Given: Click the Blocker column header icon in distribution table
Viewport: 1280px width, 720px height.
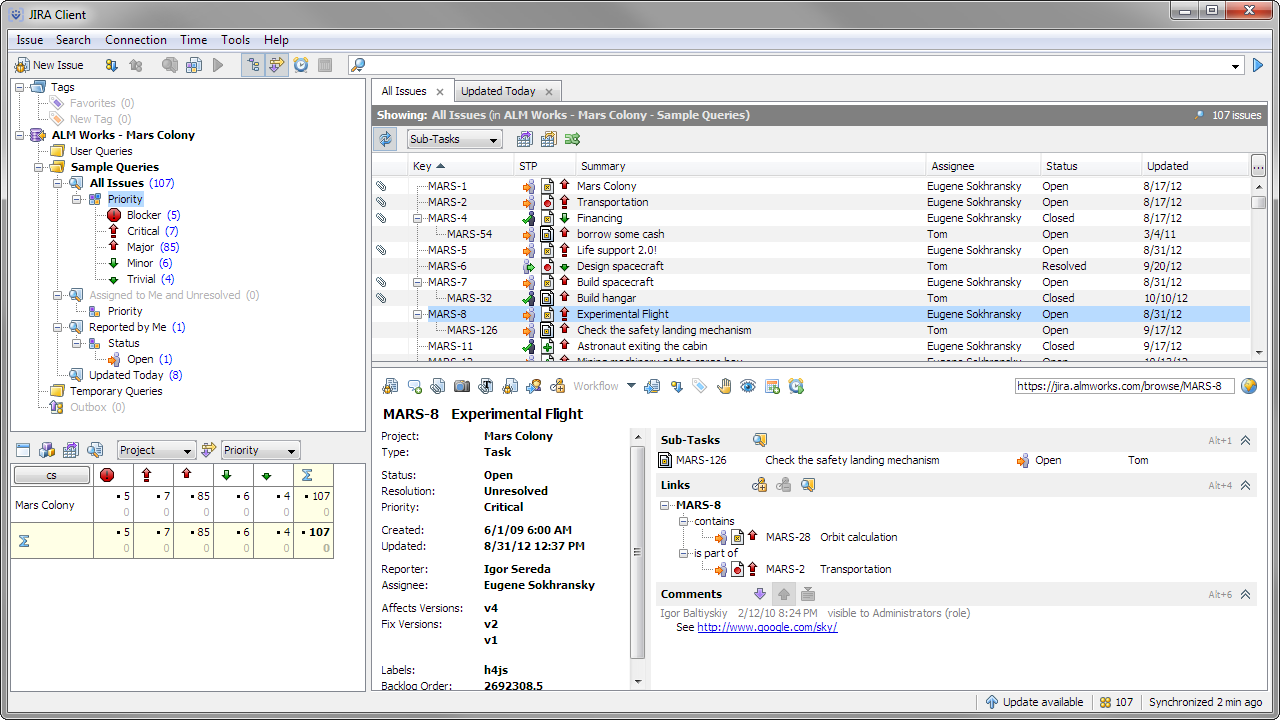Looking at the screenshot, I should click(x=108, y=475).
